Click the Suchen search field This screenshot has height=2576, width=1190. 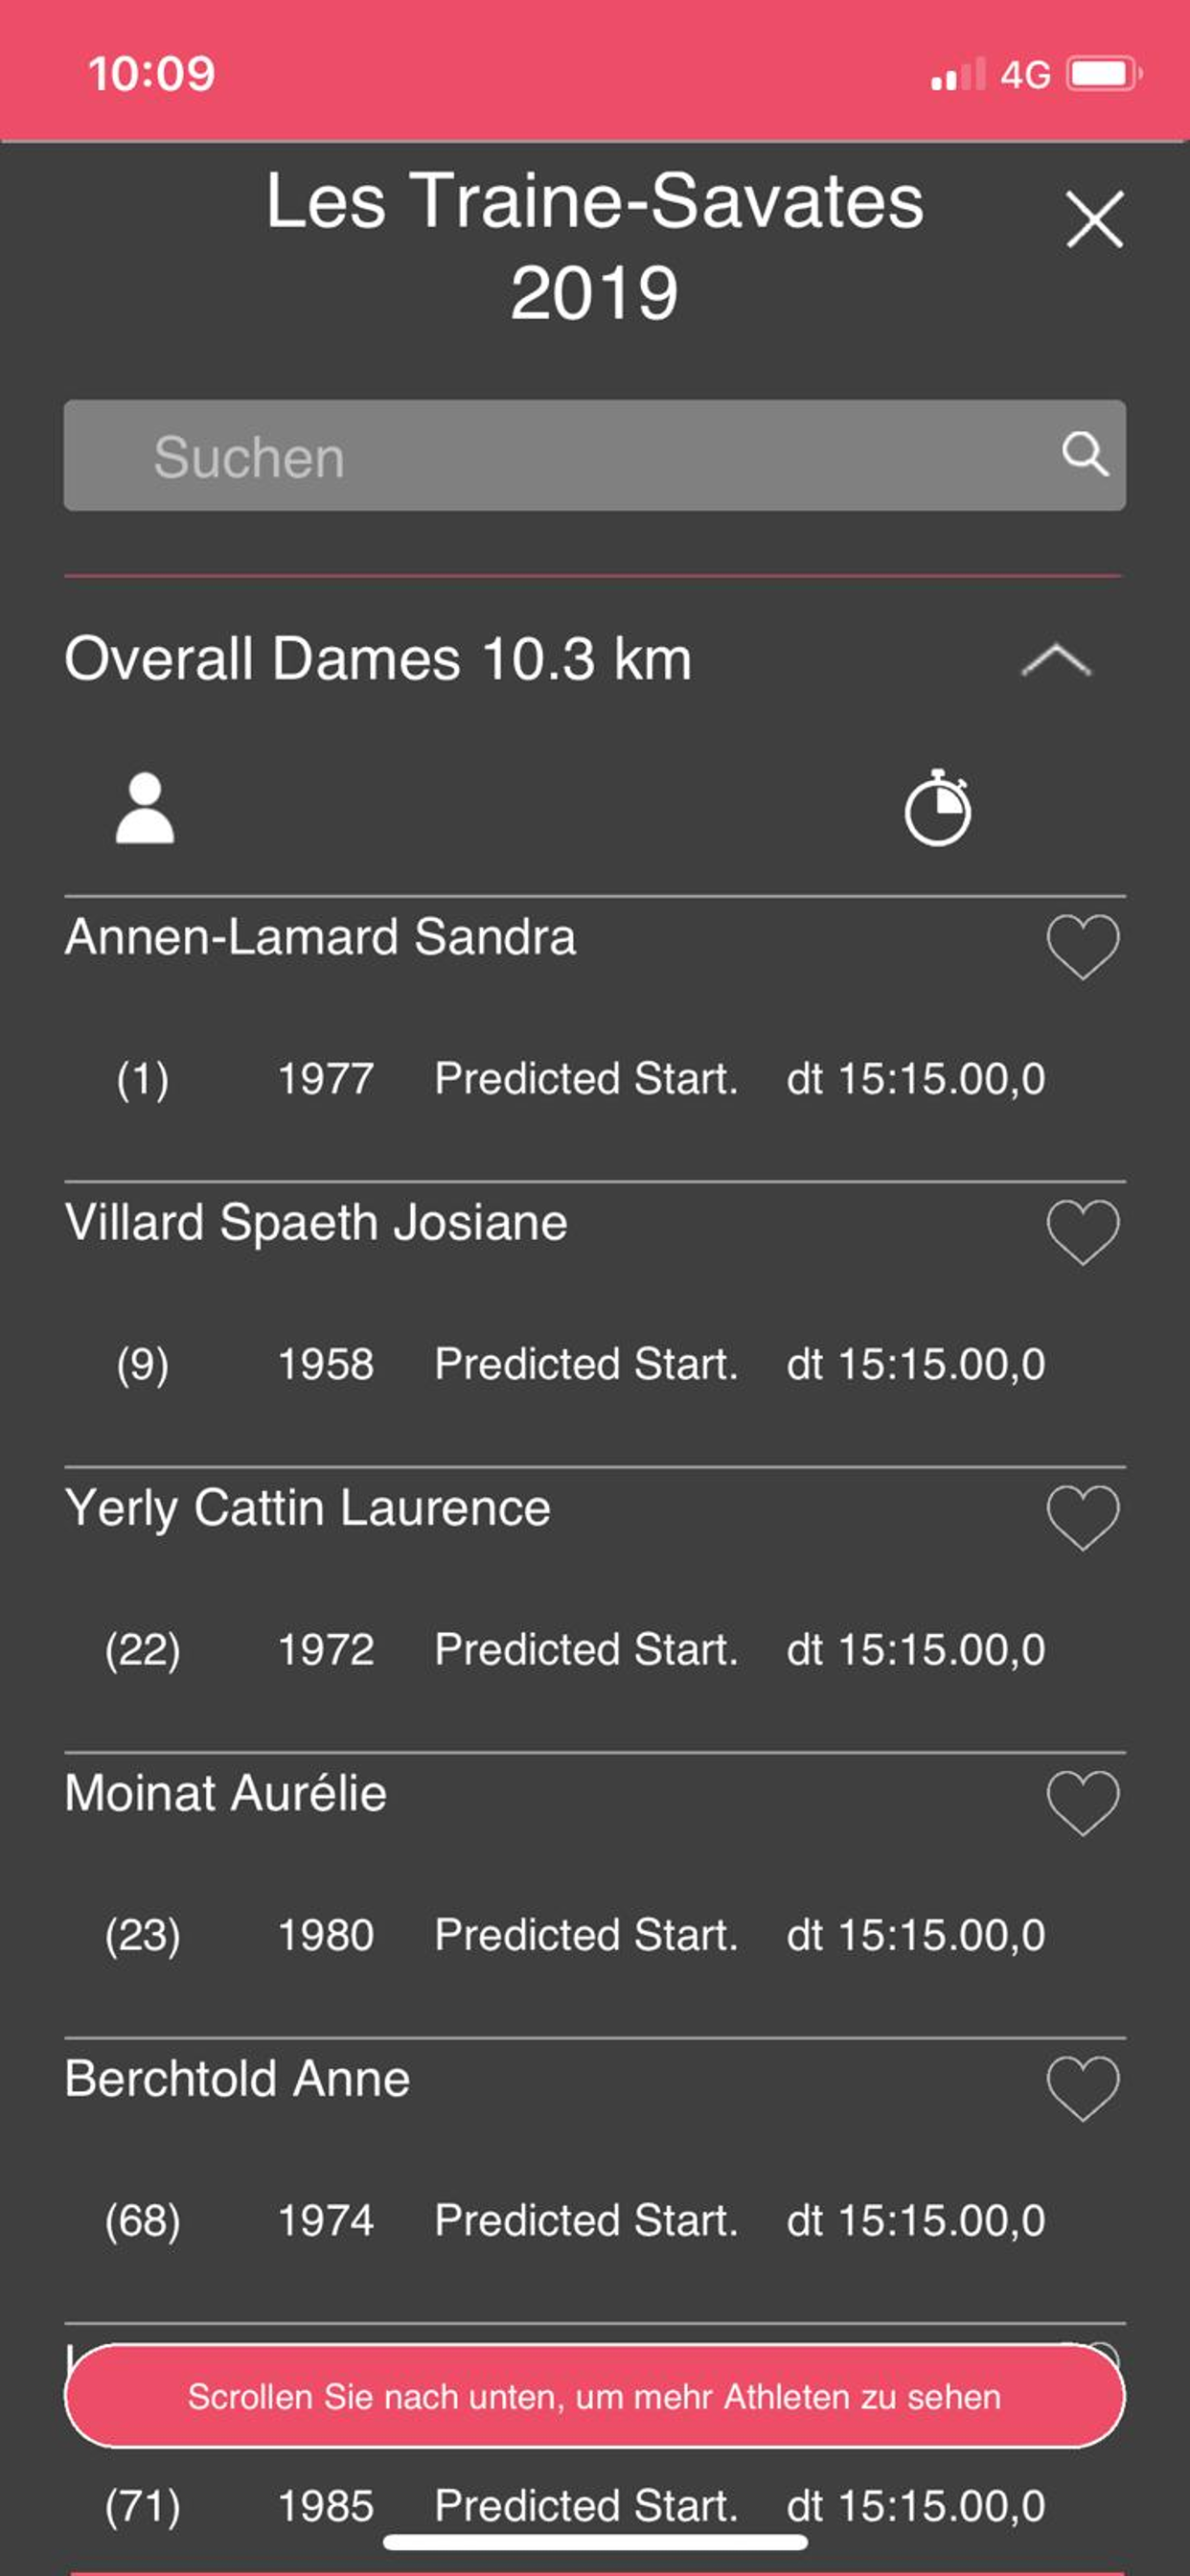tap(560, 456)
